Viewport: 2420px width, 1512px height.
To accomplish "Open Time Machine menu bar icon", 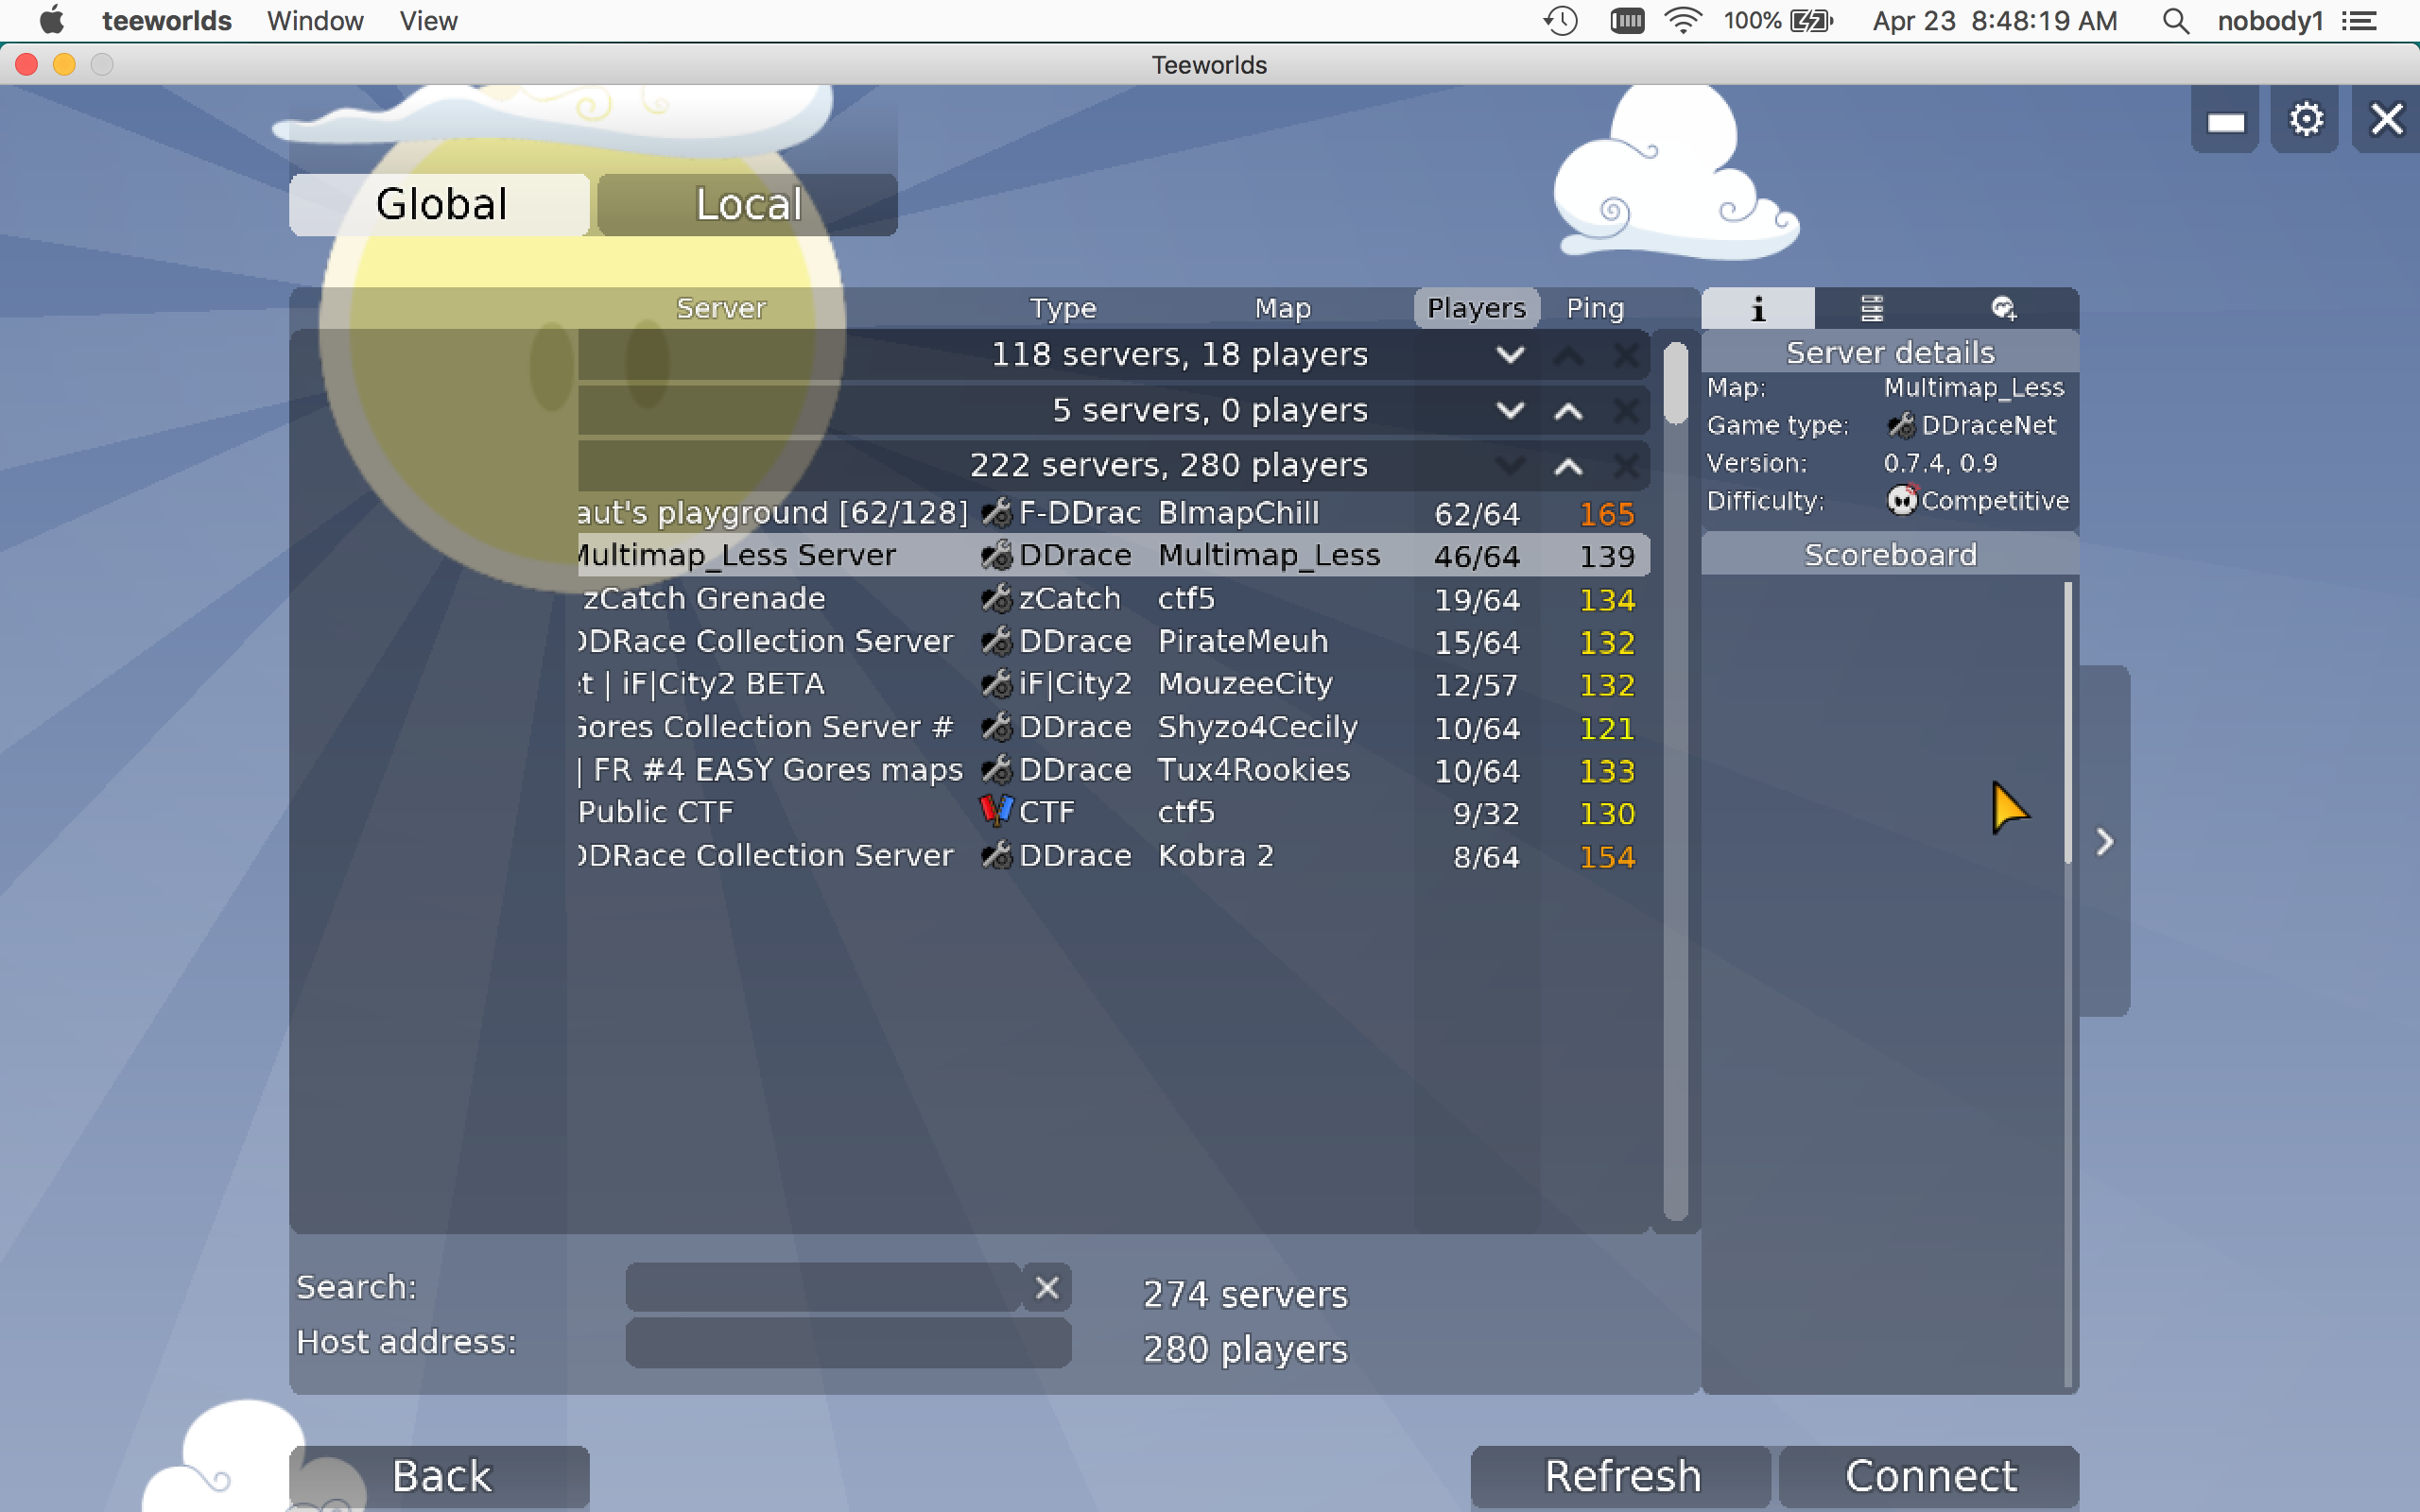I will pyautogui.click(x=1560, y=21).
